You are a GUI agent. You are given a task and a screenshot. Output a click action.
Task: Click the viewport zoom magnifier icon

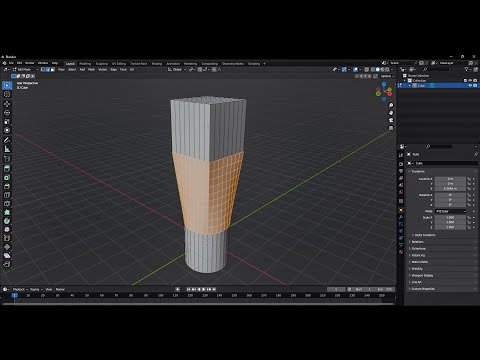pos(391,105)
